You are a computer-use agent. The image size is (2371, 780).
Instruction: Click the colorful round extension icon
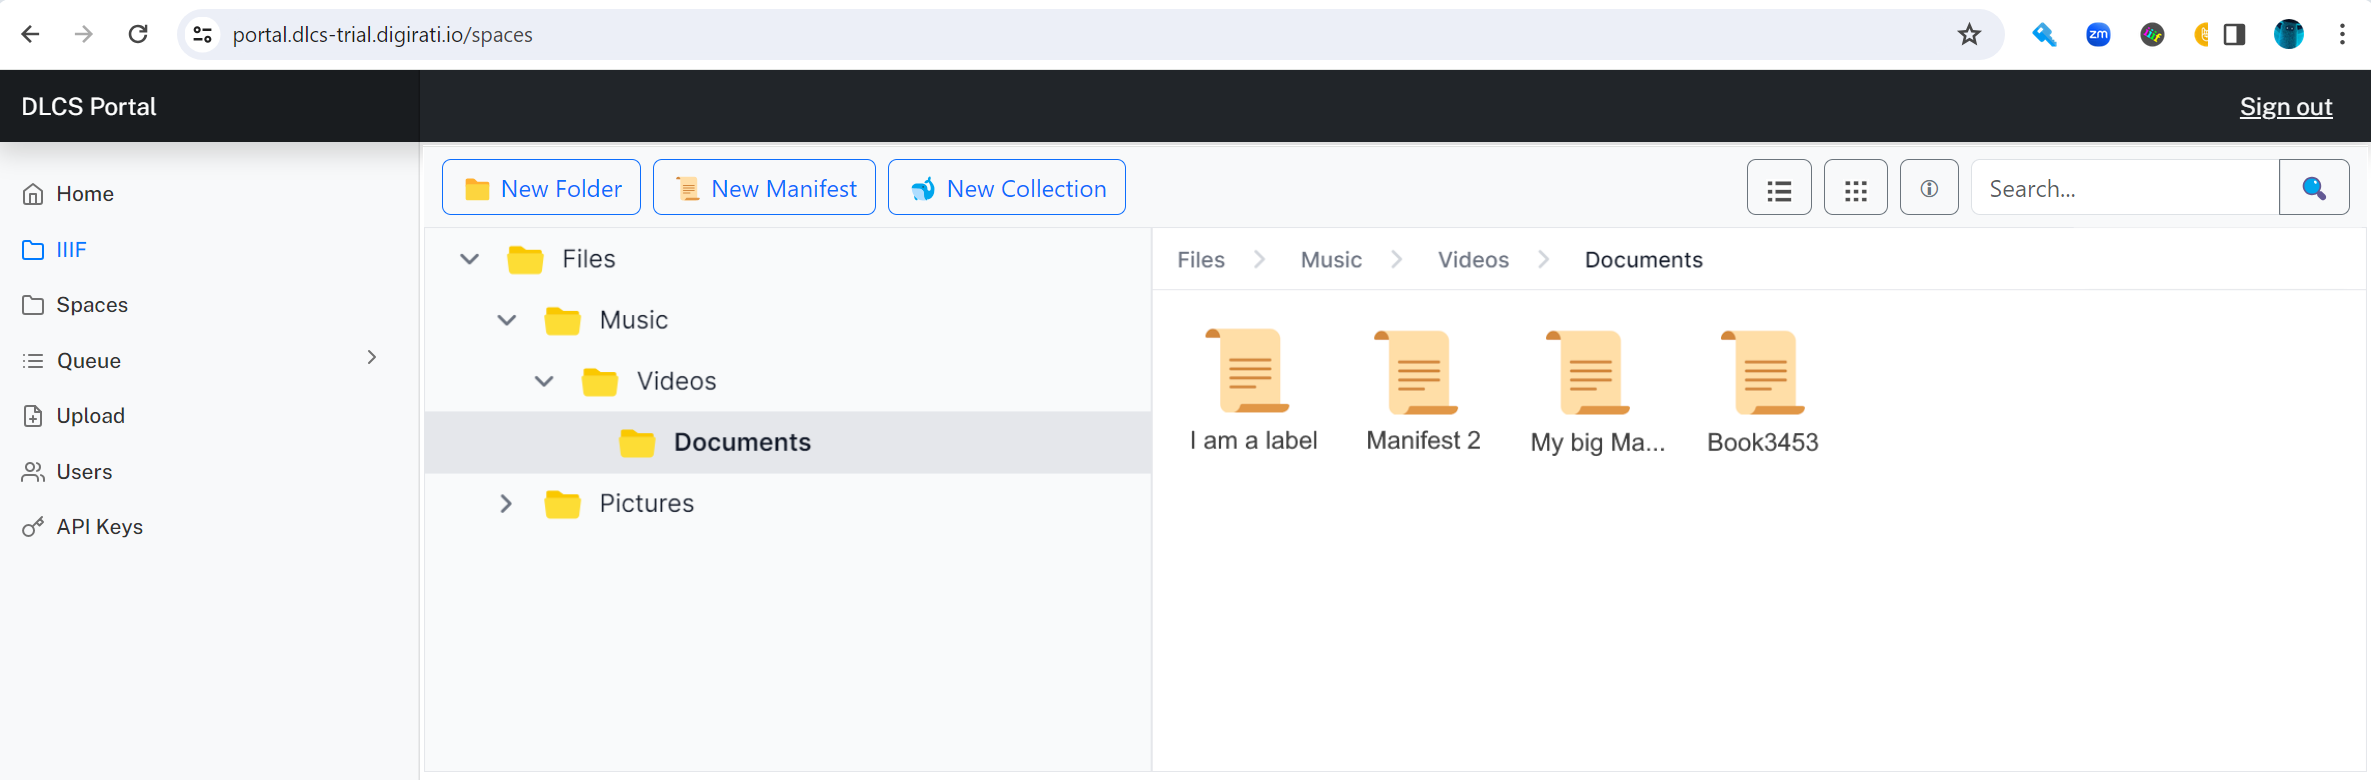2152,35
